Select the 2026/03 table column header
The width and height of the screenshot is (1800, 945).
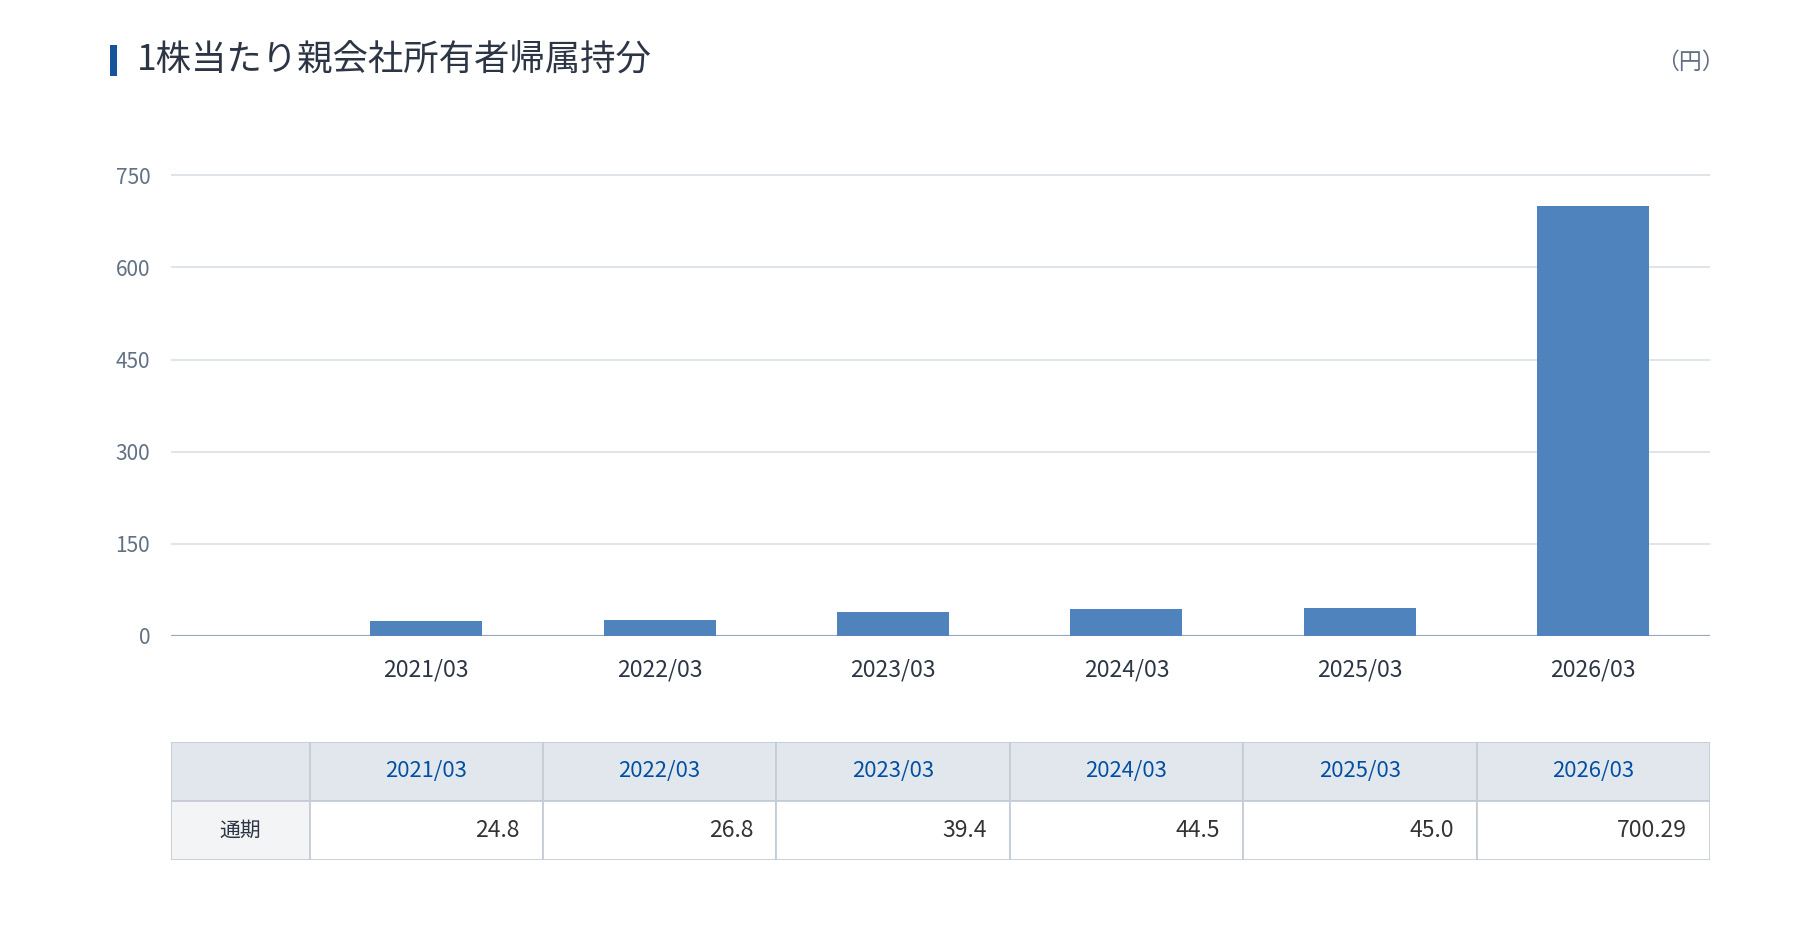(x=1593, y=771)
